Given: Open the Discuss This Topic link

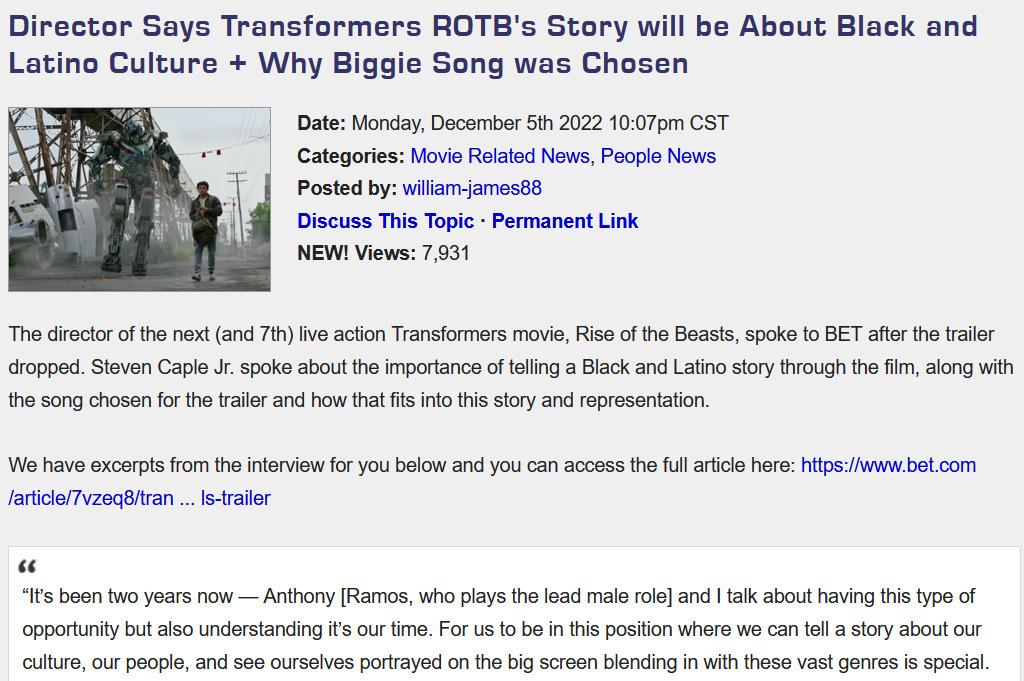Looking at the screenshot, I should [x=385, y=221].
